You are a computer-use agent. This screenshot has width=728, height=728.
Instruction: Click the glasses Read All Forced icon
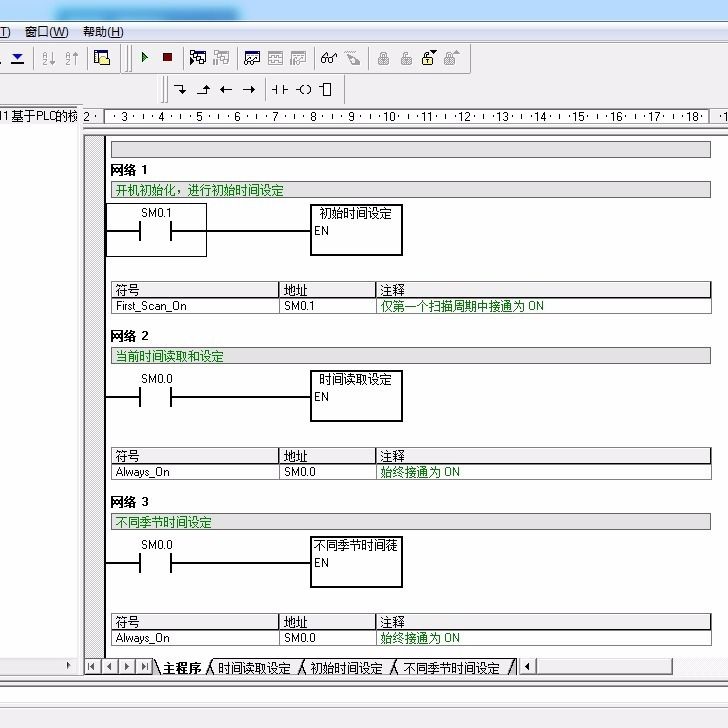[x=329, y=58]
